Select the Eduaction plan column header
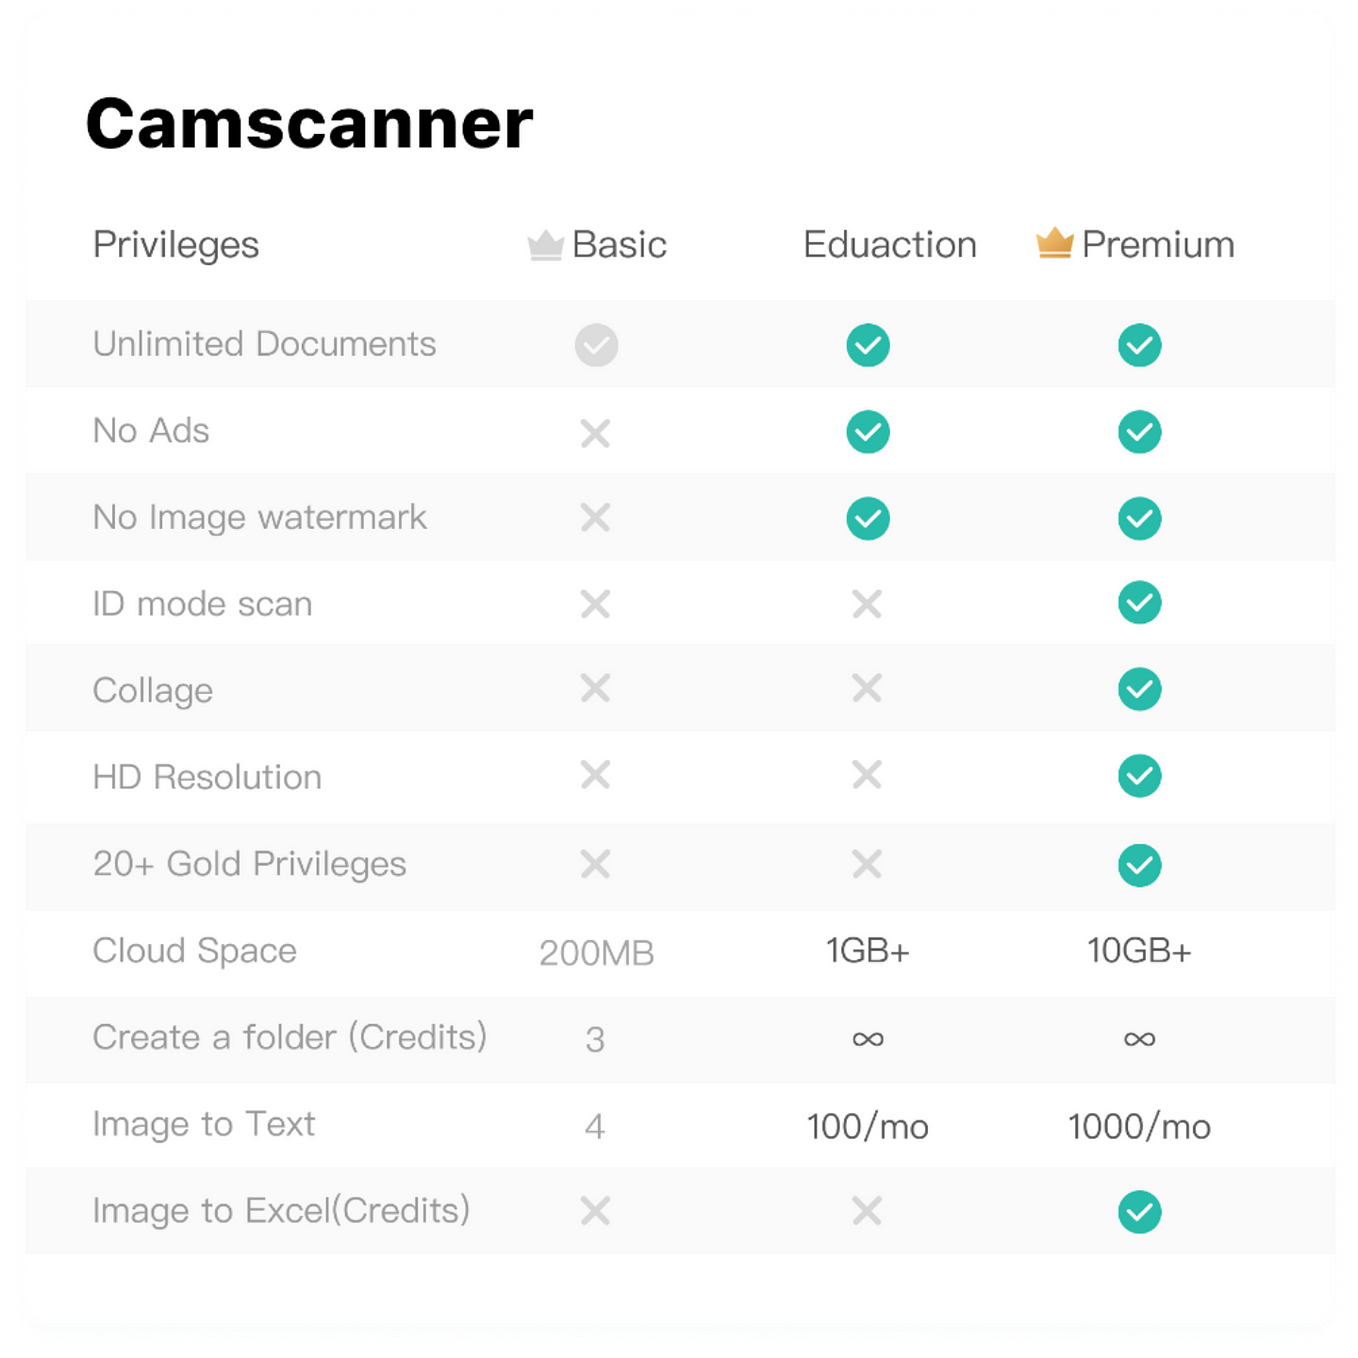 [890, 245]
